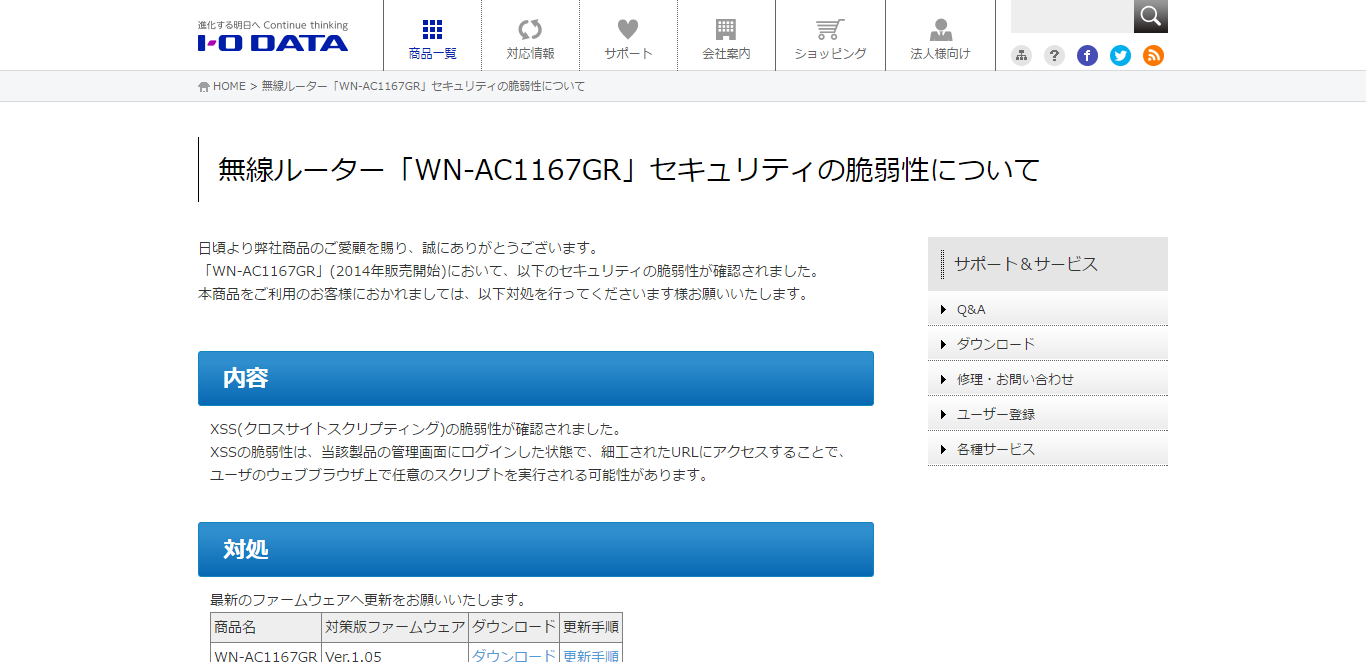This screenshot has height=662, width=1366.
Task: Focus the site search input field
Action: pos(1072,16)
